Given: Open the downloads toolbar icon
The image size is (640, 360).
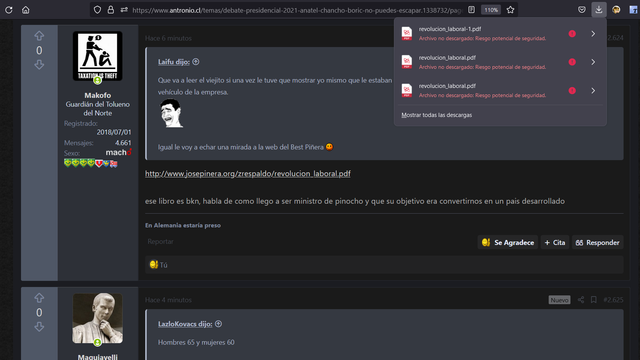Looking at the screenshot, I should coord(599,9).
